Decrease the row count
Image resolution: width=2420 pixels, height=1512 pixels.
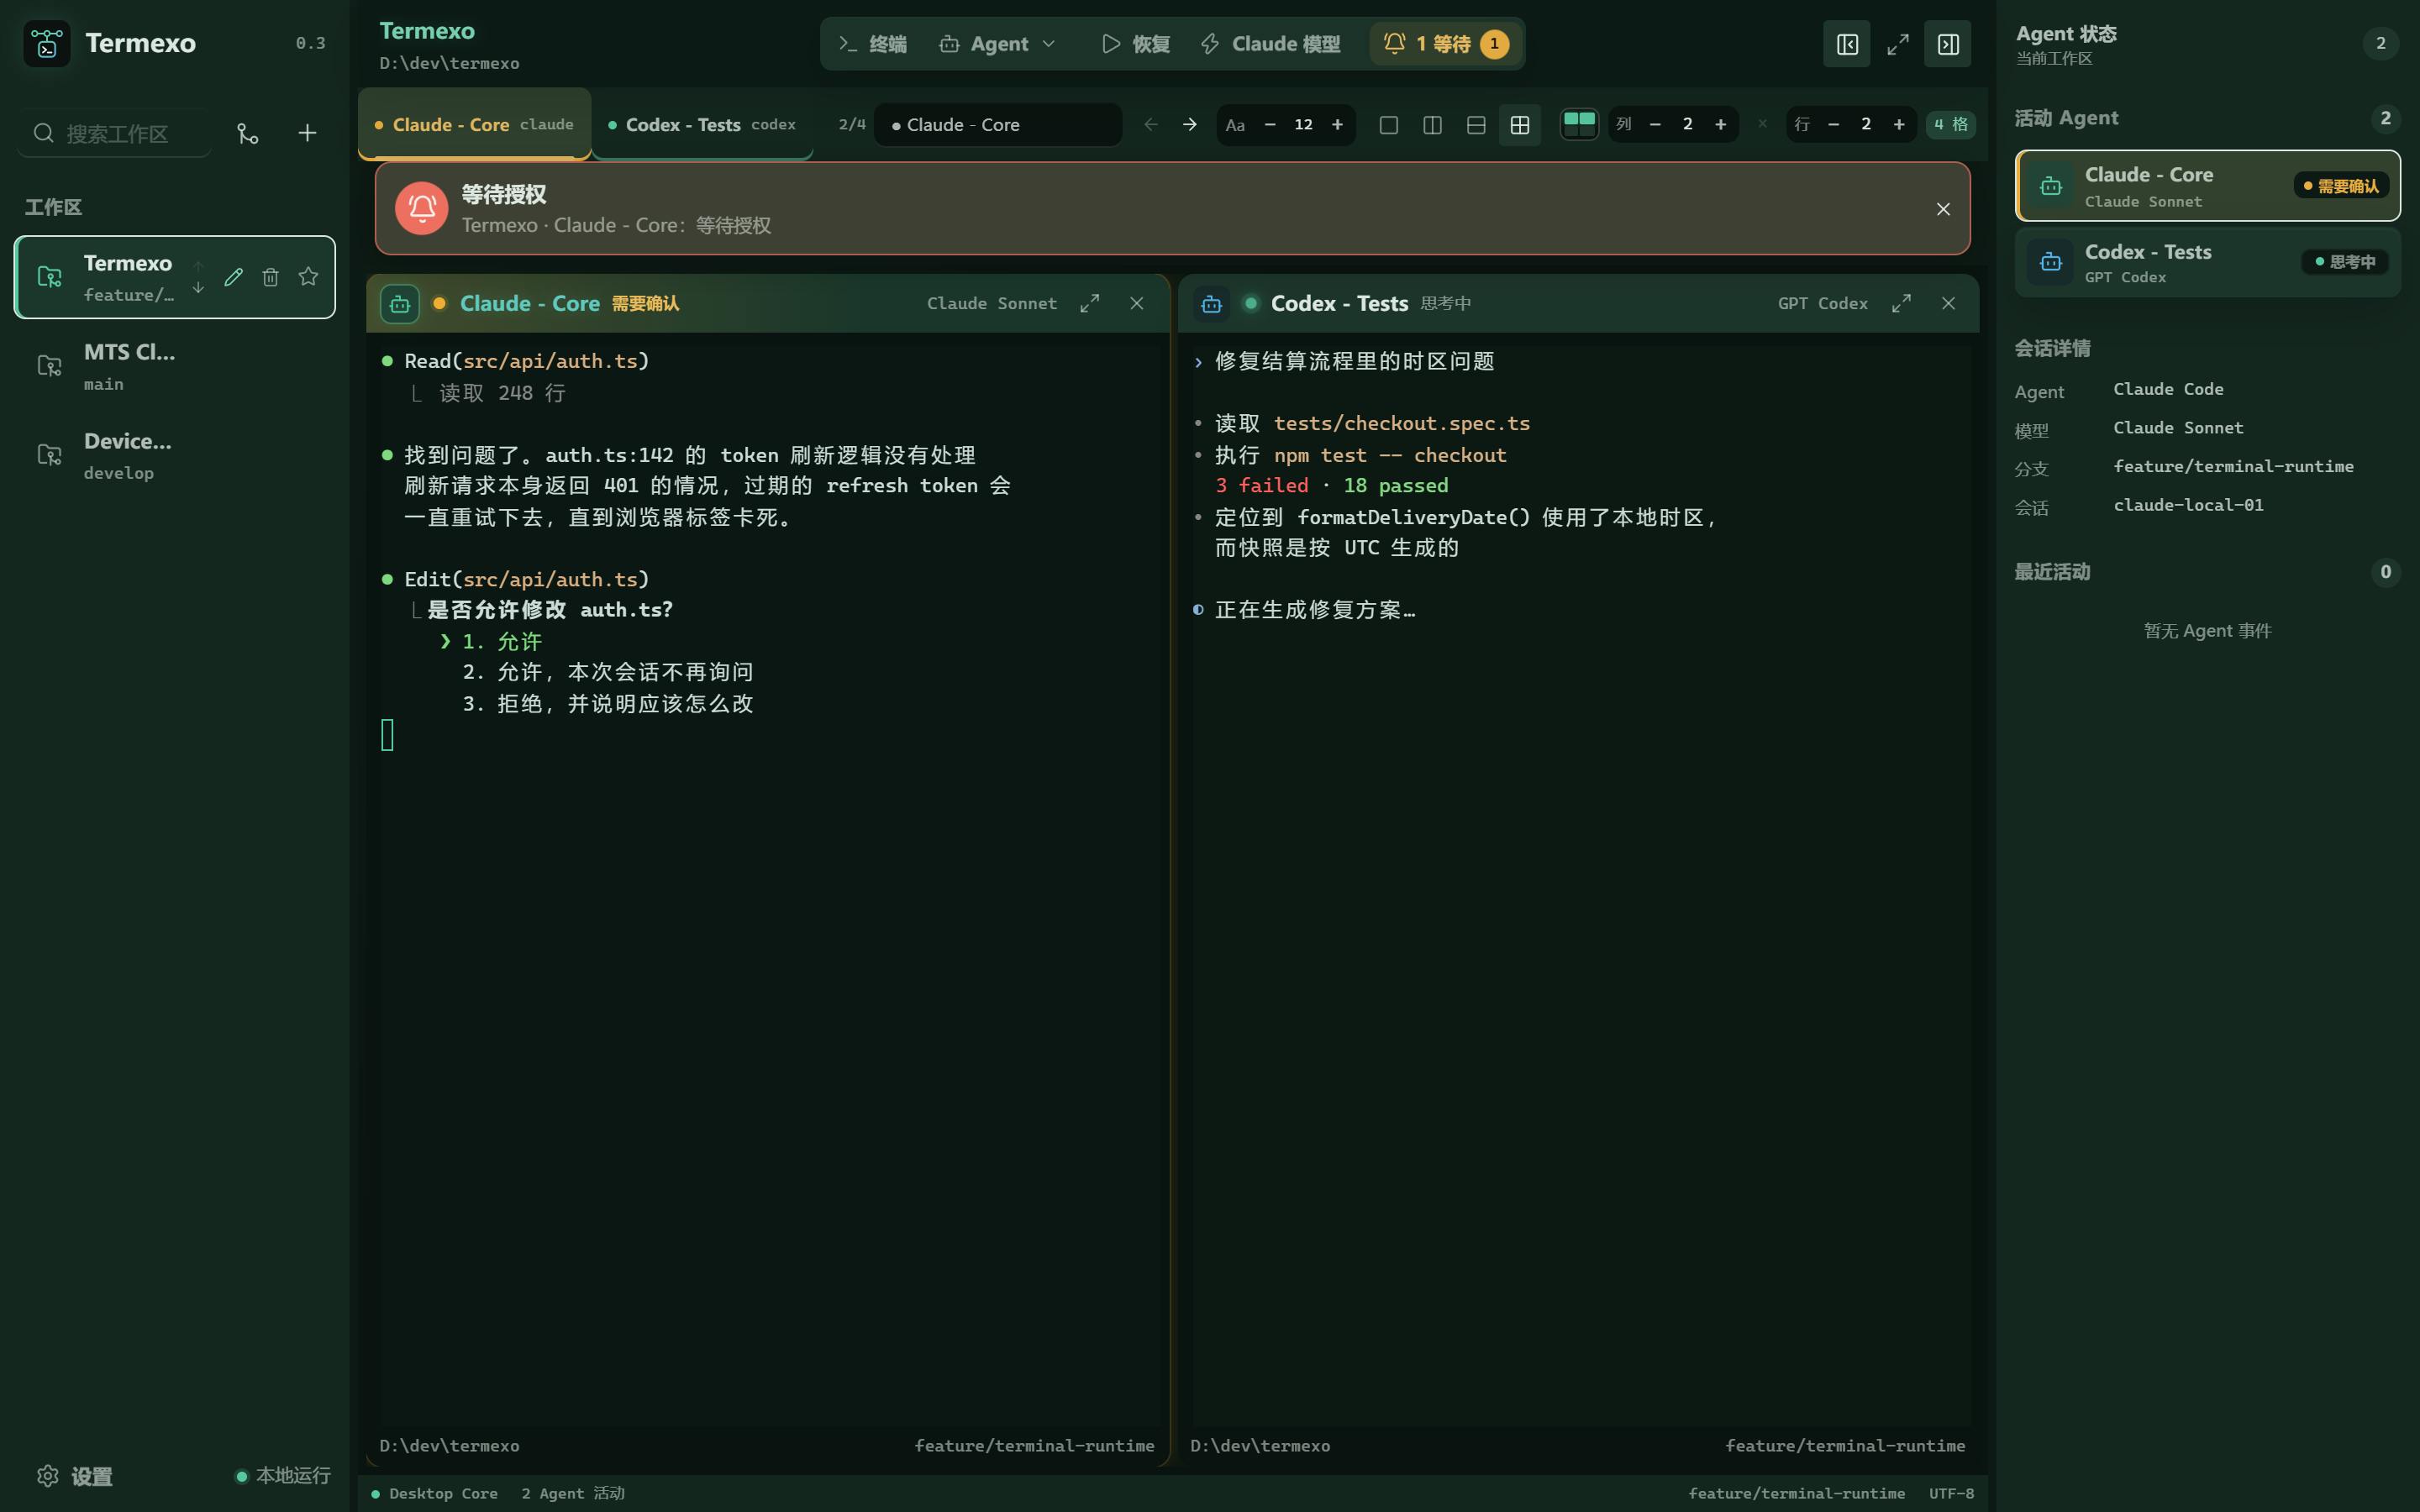point(1833,125)
